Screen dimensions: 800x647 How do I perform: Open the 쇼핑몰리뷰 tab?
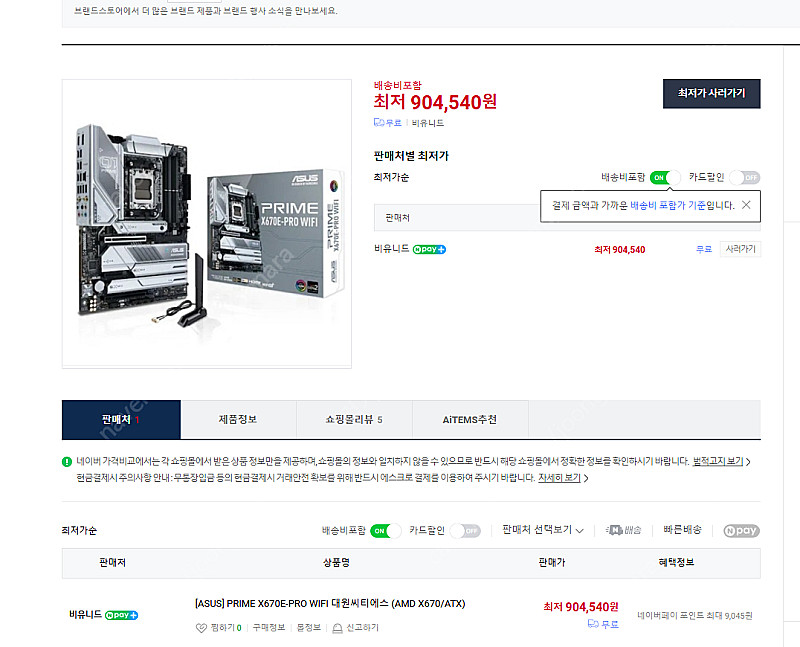pos(354,419)
